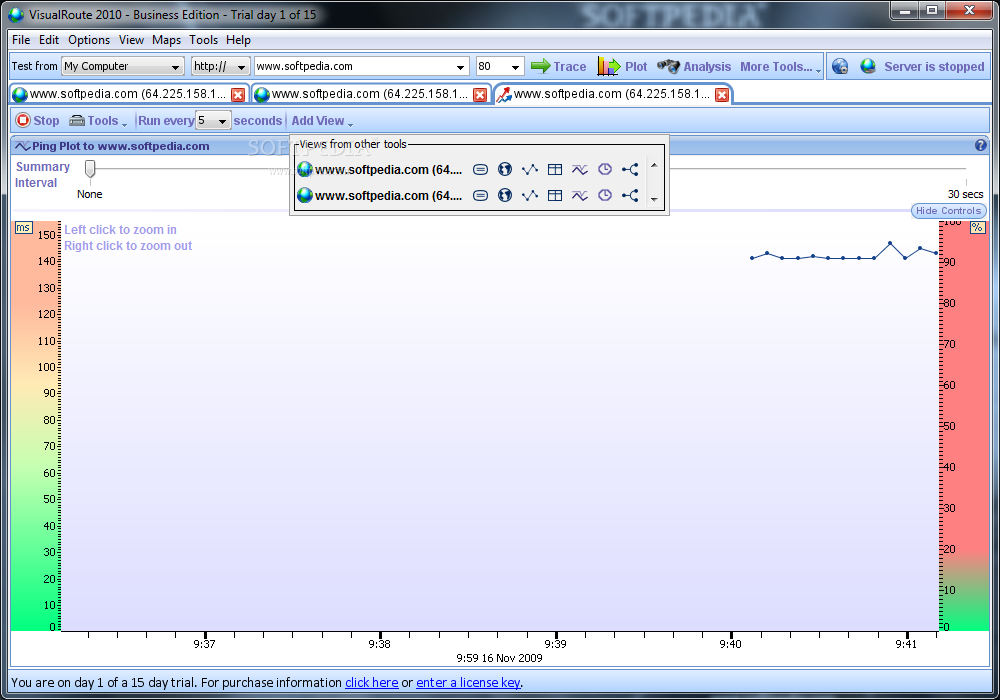Click the Hide Controls button

coord(948,210)
